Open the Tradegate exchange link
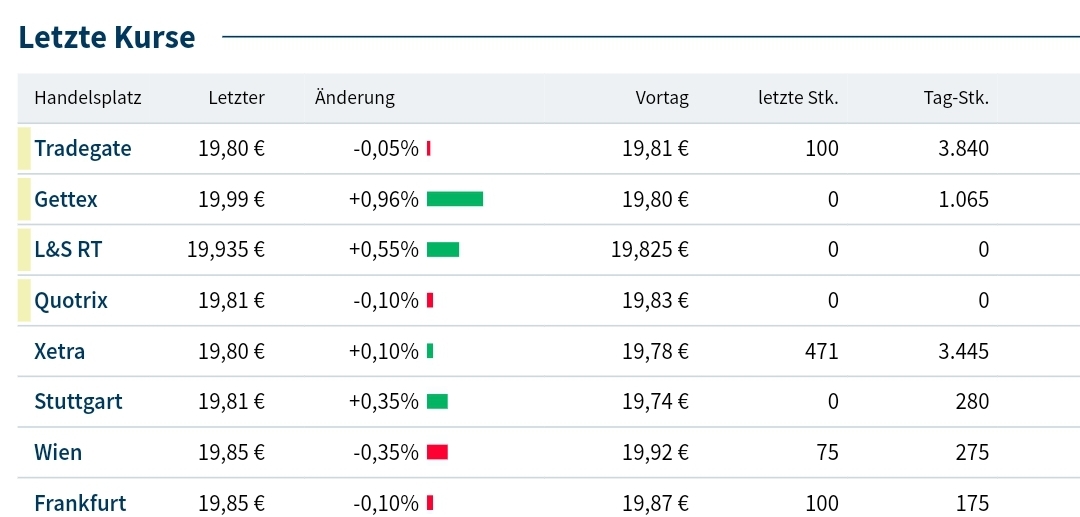This screenshot has width=1080, height=517. (x=82, y=149)
